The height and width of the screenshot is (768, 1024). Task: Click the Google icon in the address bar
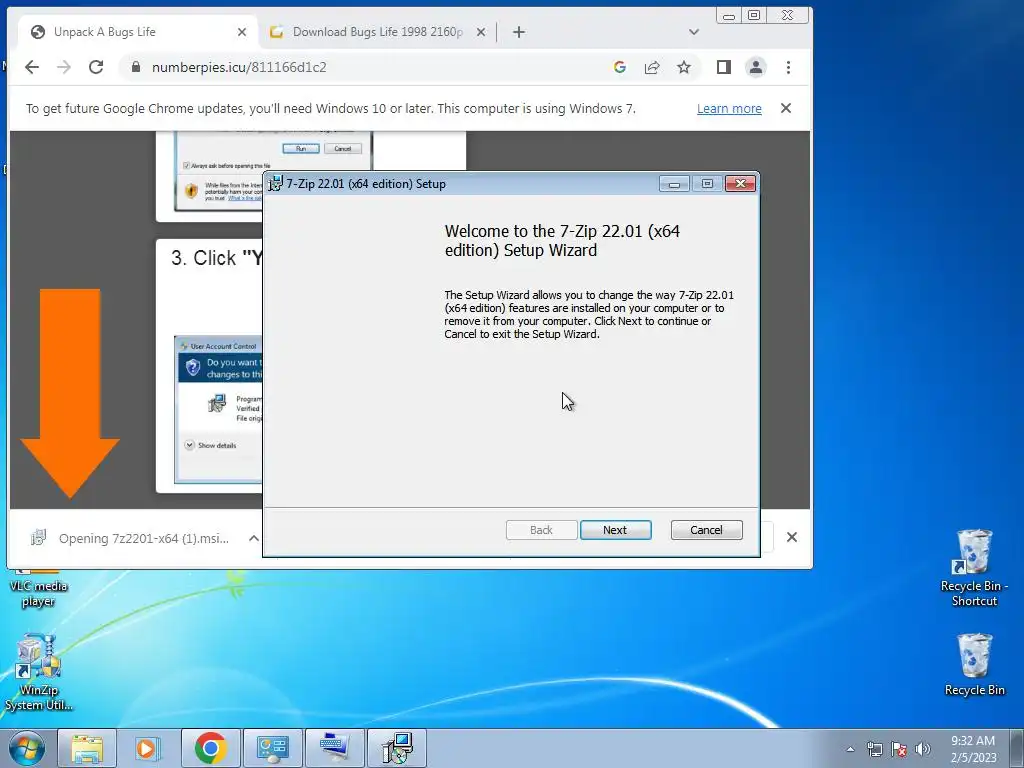coord(620,67)
